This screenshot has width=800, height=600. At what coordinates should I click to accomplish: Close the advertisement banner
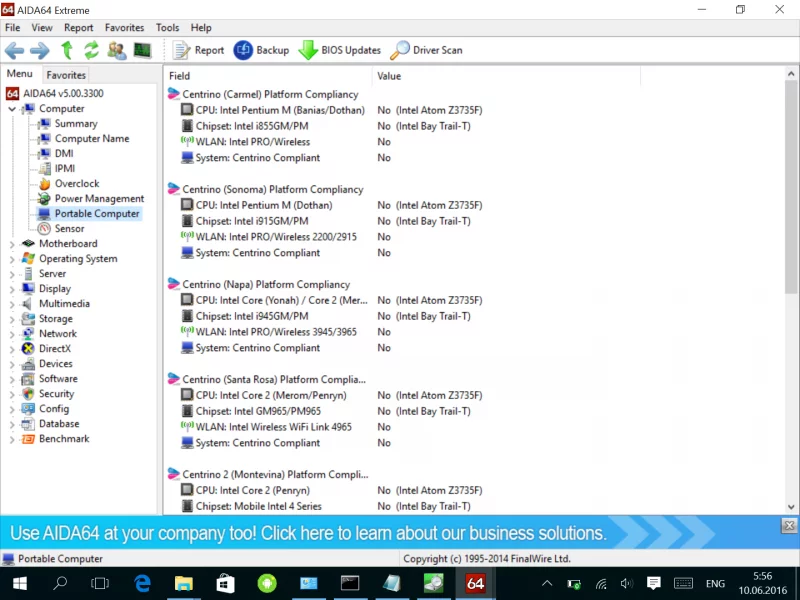(789, 526)
